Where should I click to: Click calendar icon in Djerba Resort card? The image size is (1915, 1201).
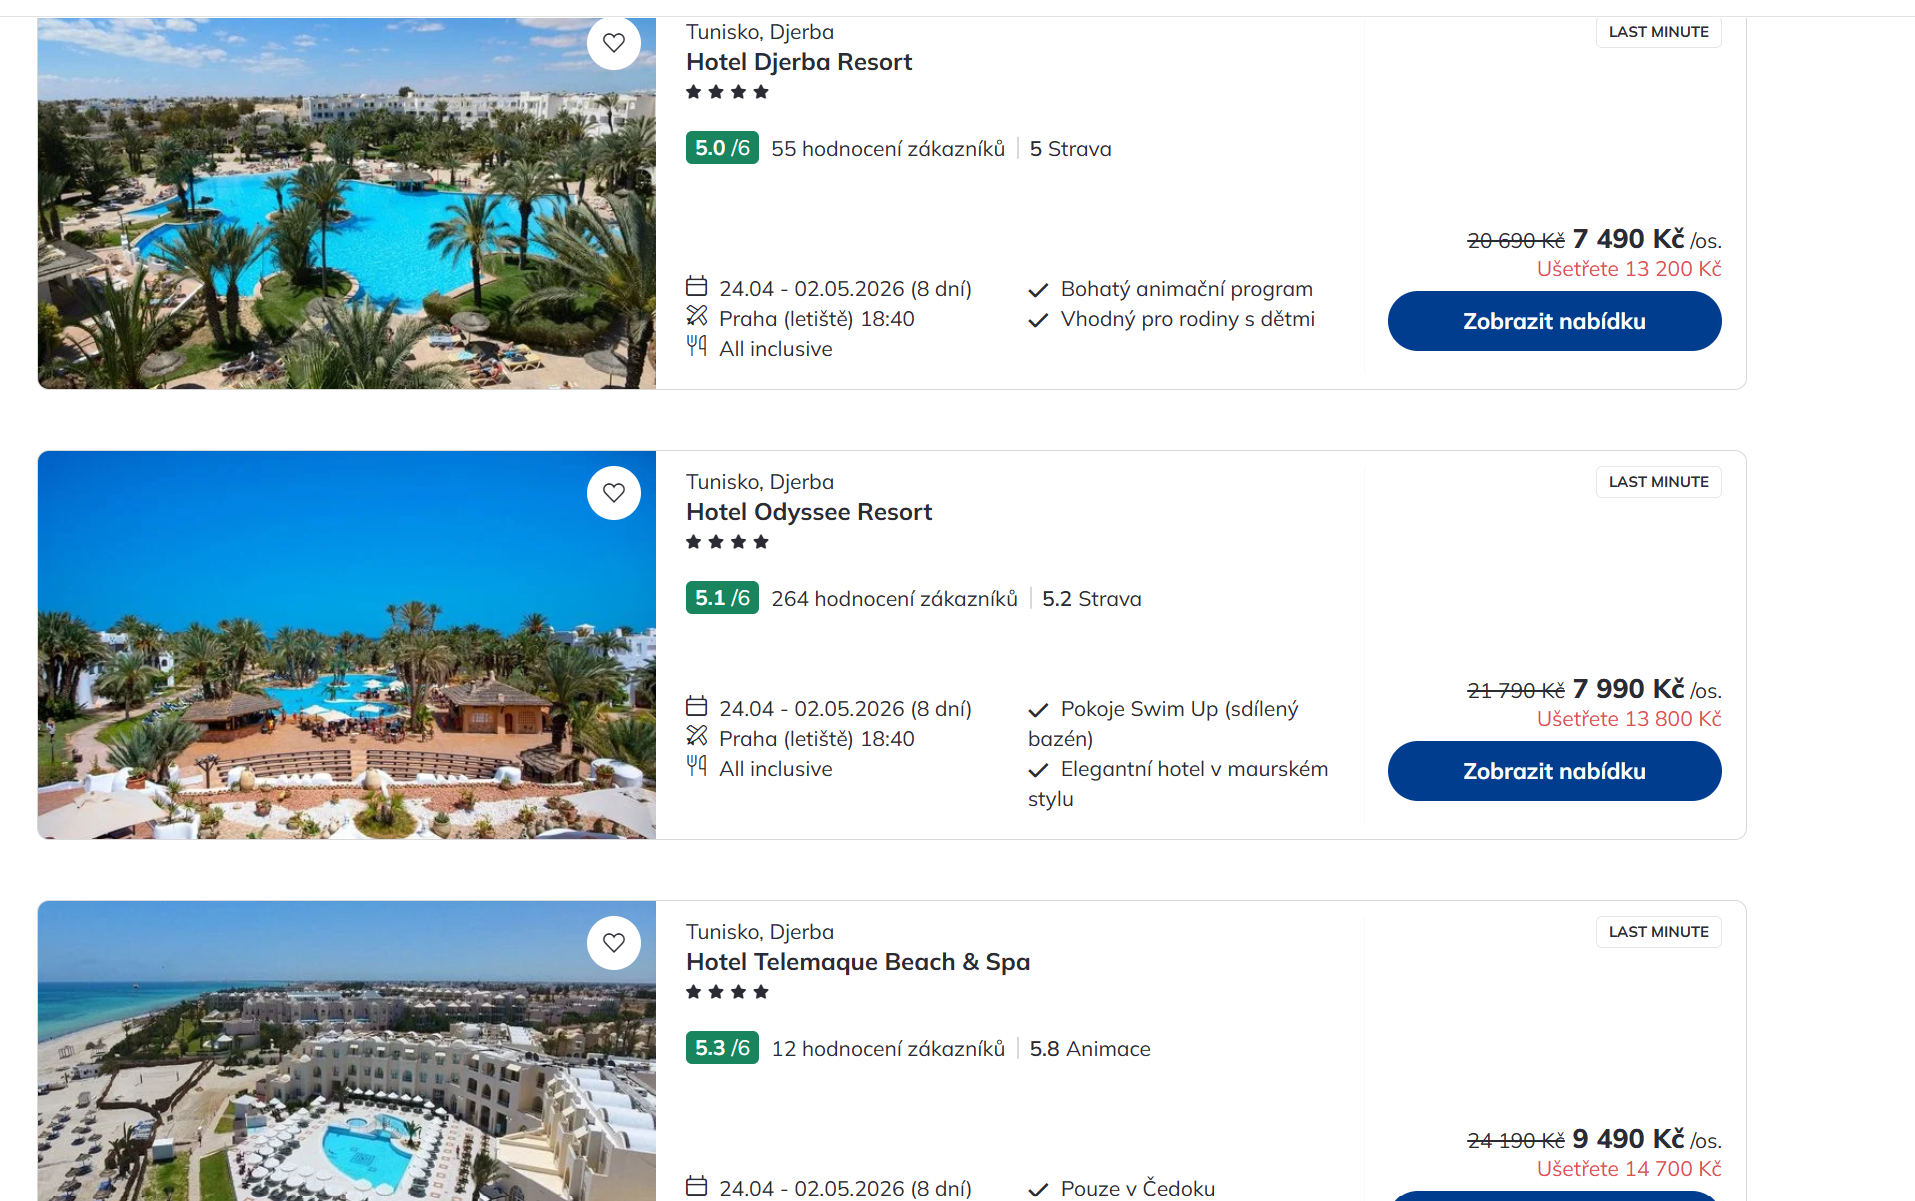tap(696, 287)
